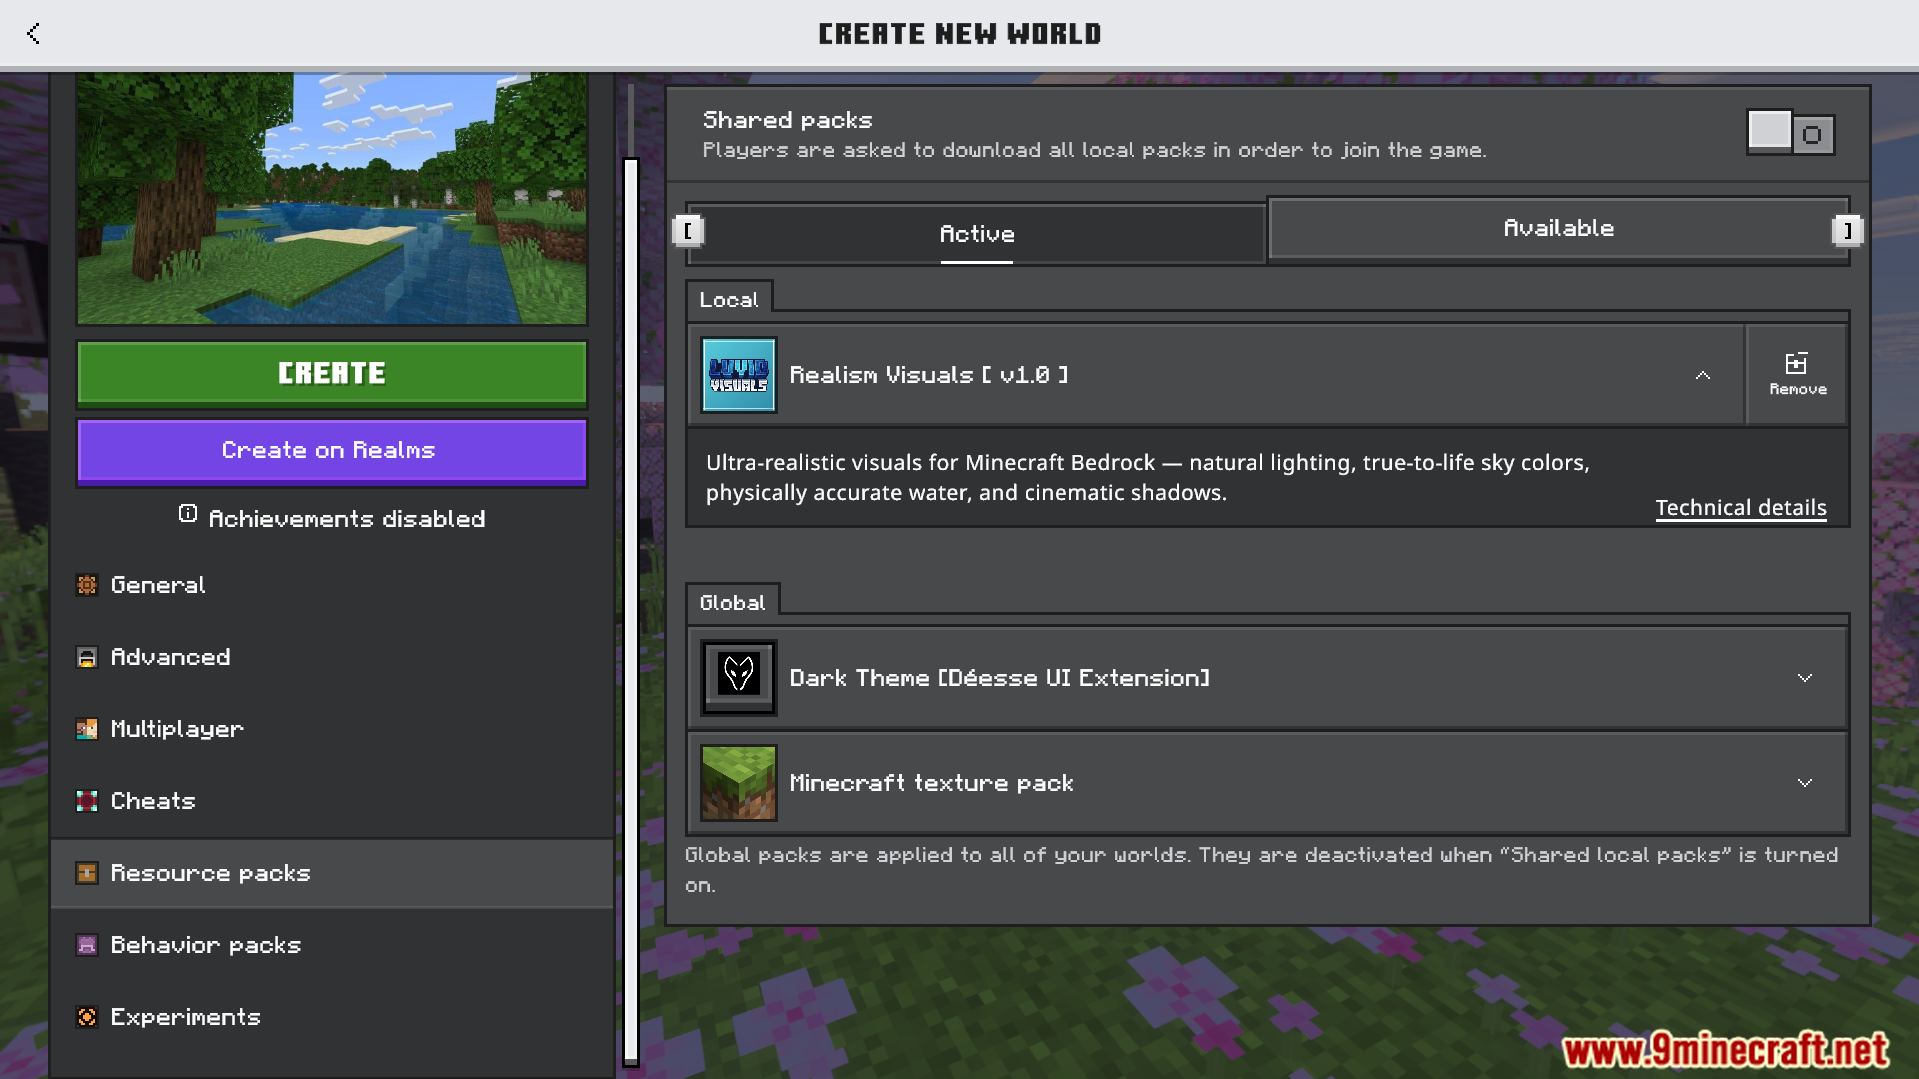Open the Multiplayer settings section

click(x=332, y=729)
